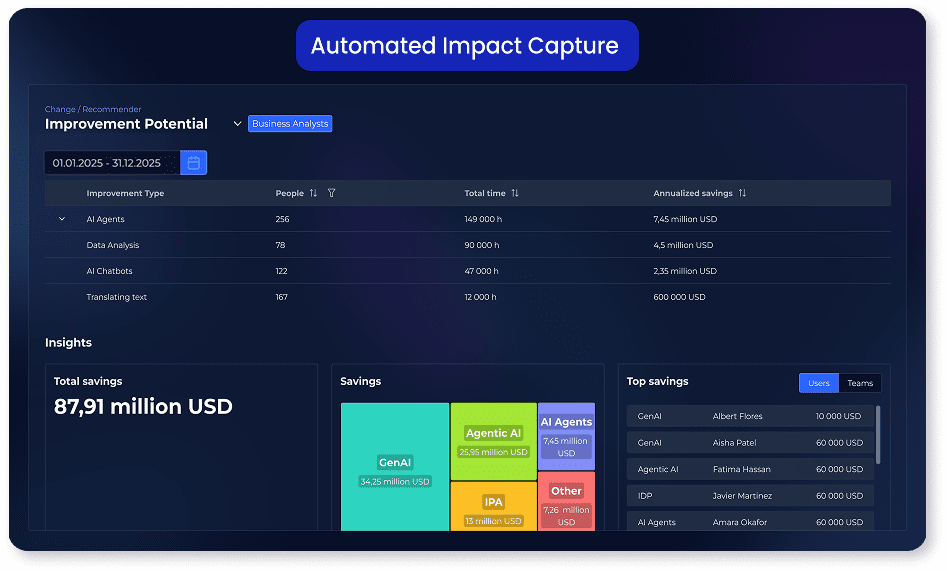Sort the People column

[x=313, y=193]
